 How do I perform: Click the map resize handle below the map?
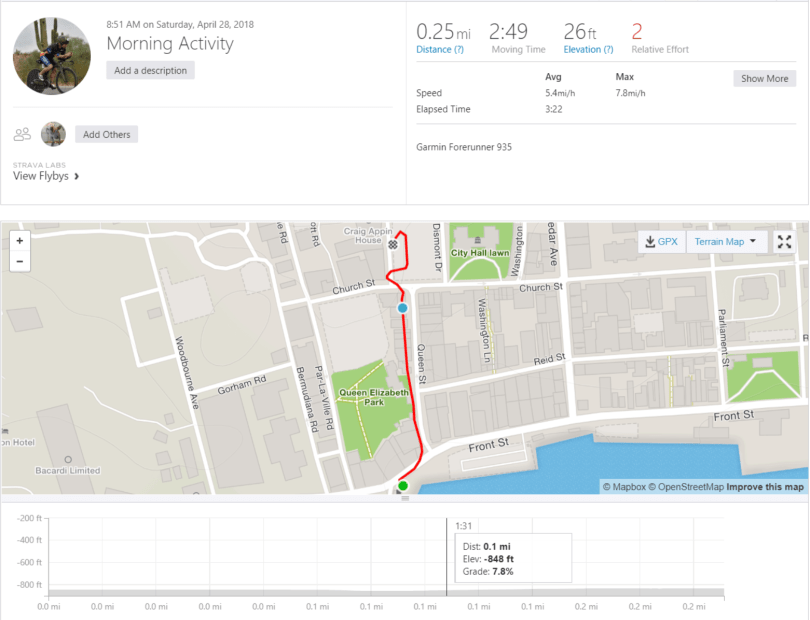point(405,498)
